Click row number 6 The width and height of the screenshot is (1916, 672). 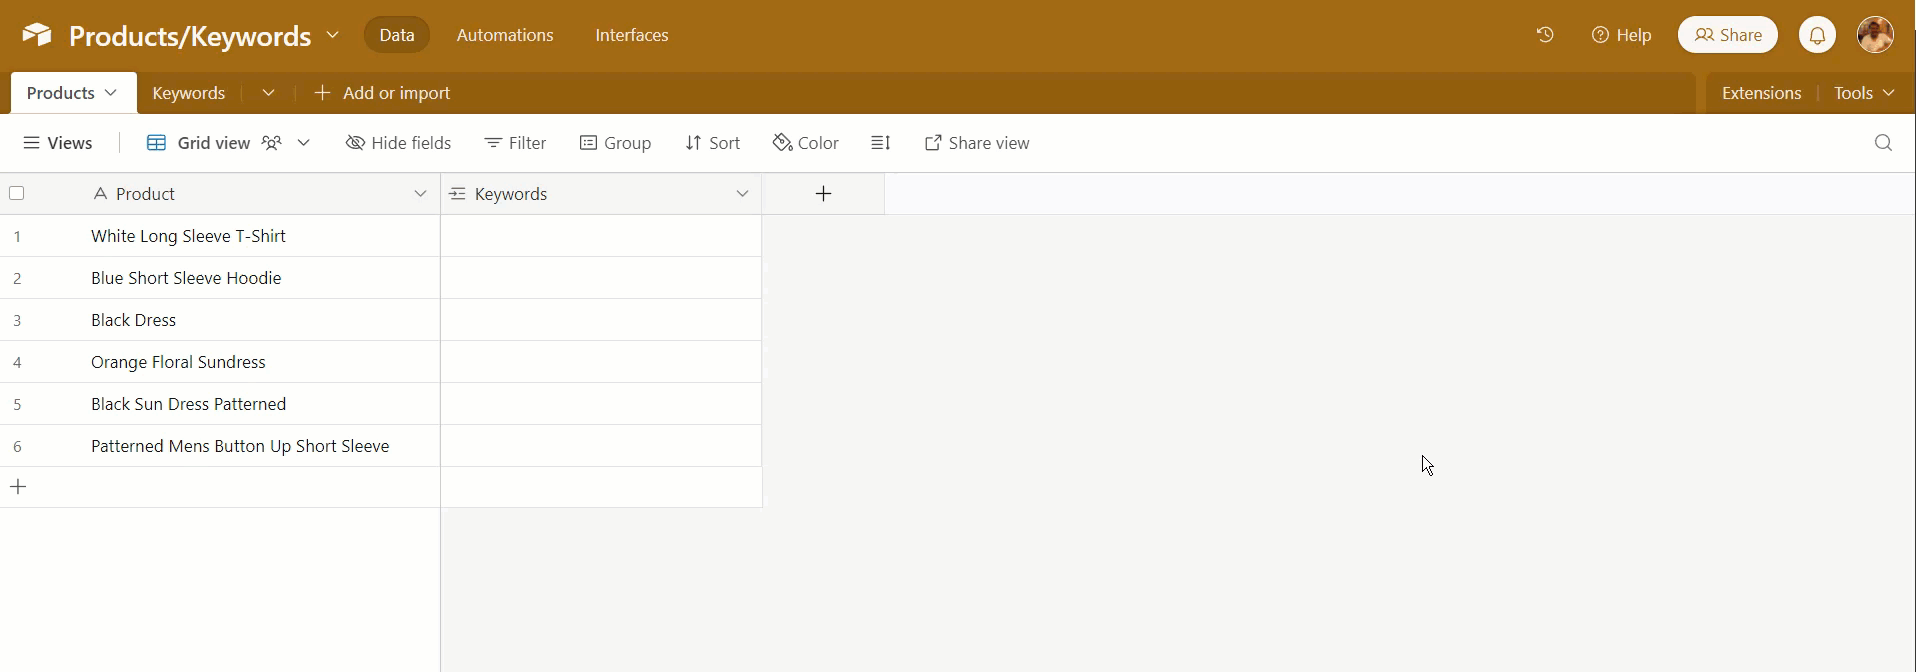coord(17,446)
